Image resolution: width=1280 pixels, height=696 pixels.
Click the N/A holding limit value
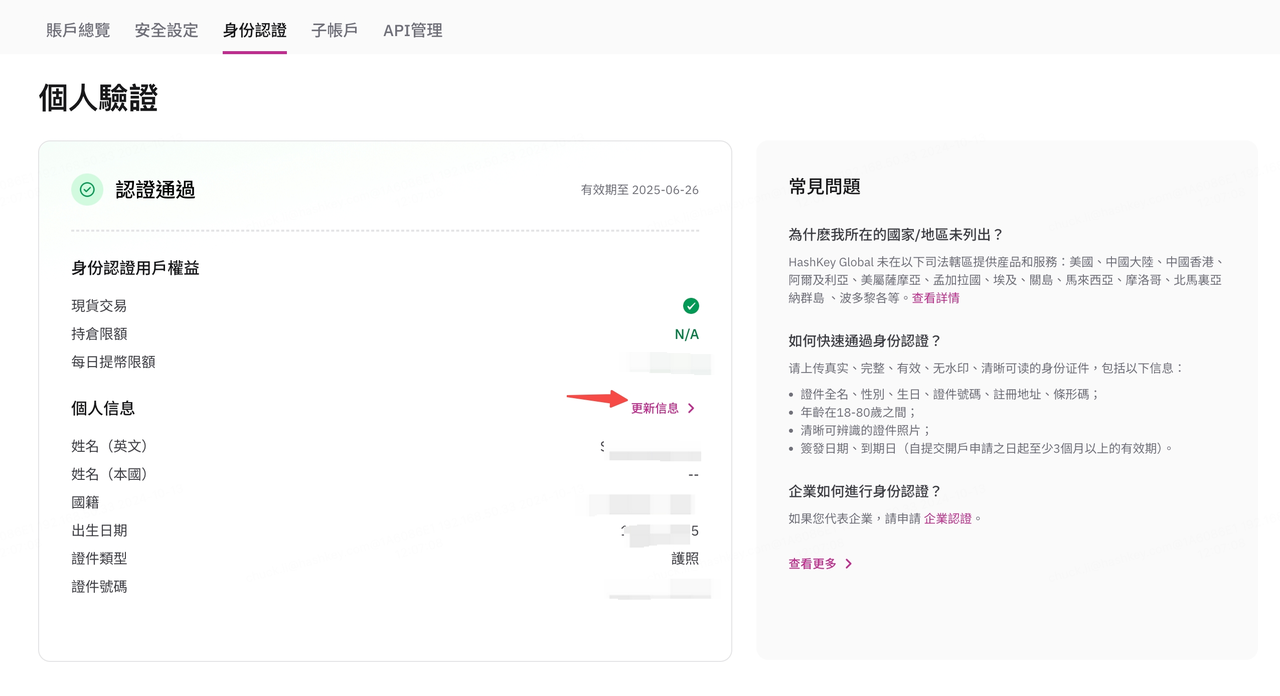click(687, 334)
